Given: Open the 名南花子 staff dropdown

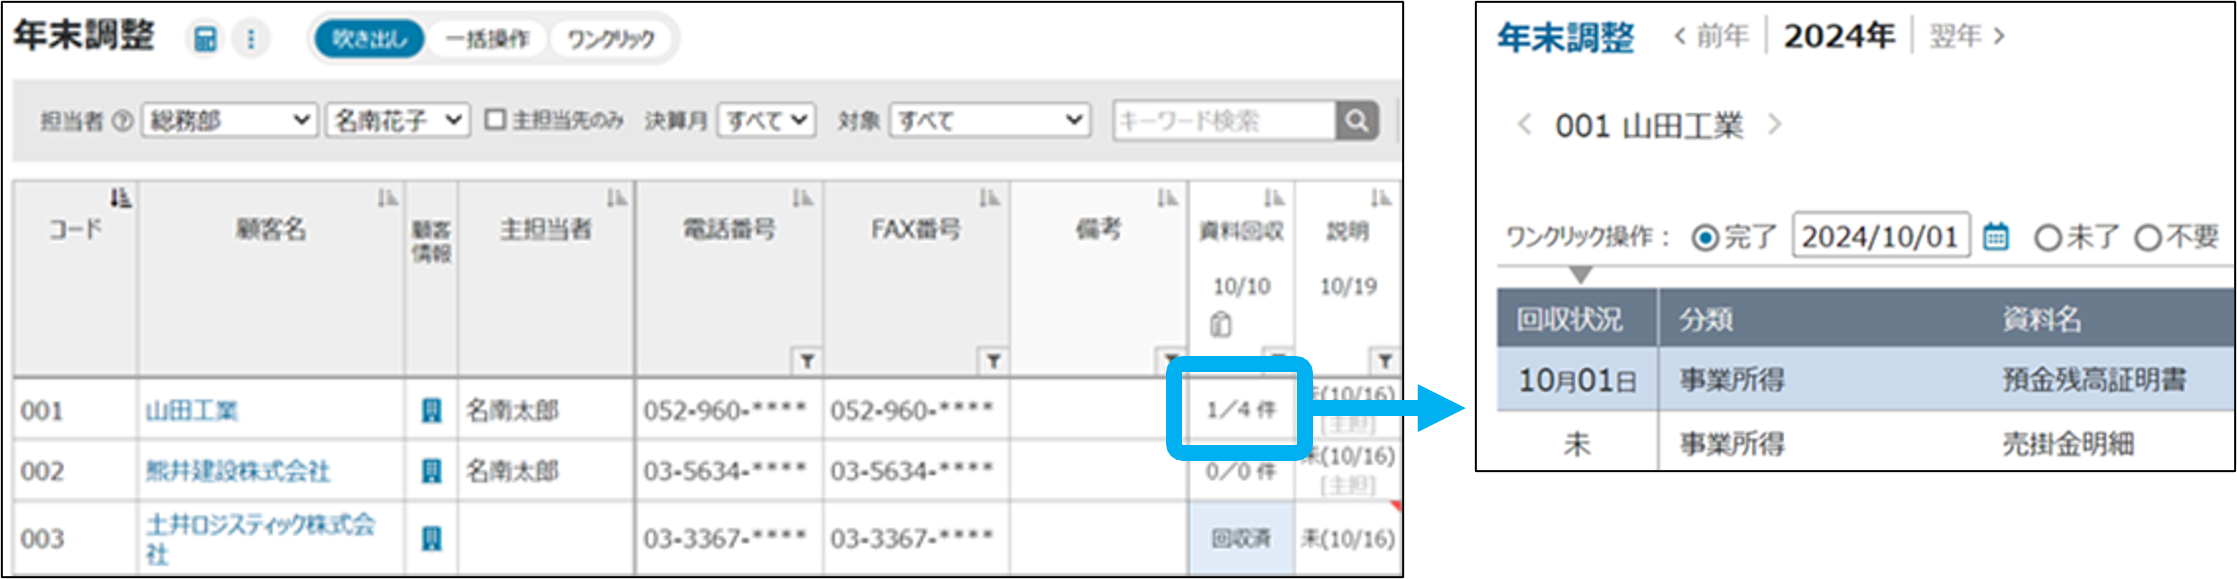Looking at the screenshot, I should point(397,120).
